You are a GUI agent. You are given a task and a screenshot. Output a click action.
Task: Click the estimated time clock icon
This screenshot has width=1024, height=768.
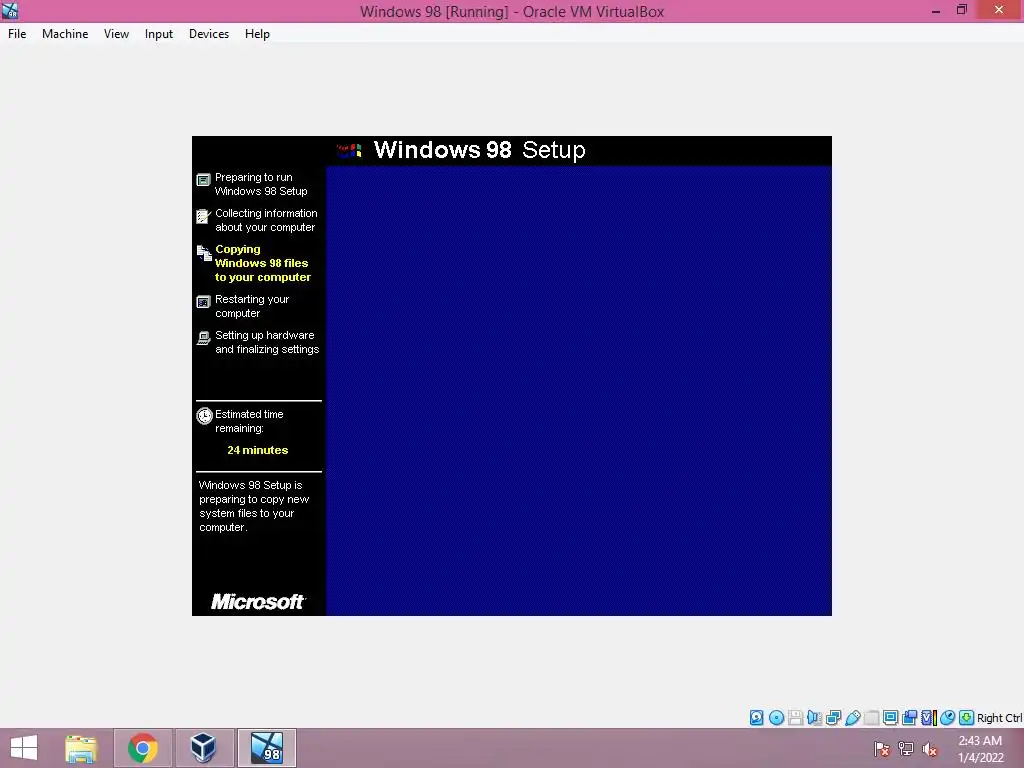tap(204, 416)
